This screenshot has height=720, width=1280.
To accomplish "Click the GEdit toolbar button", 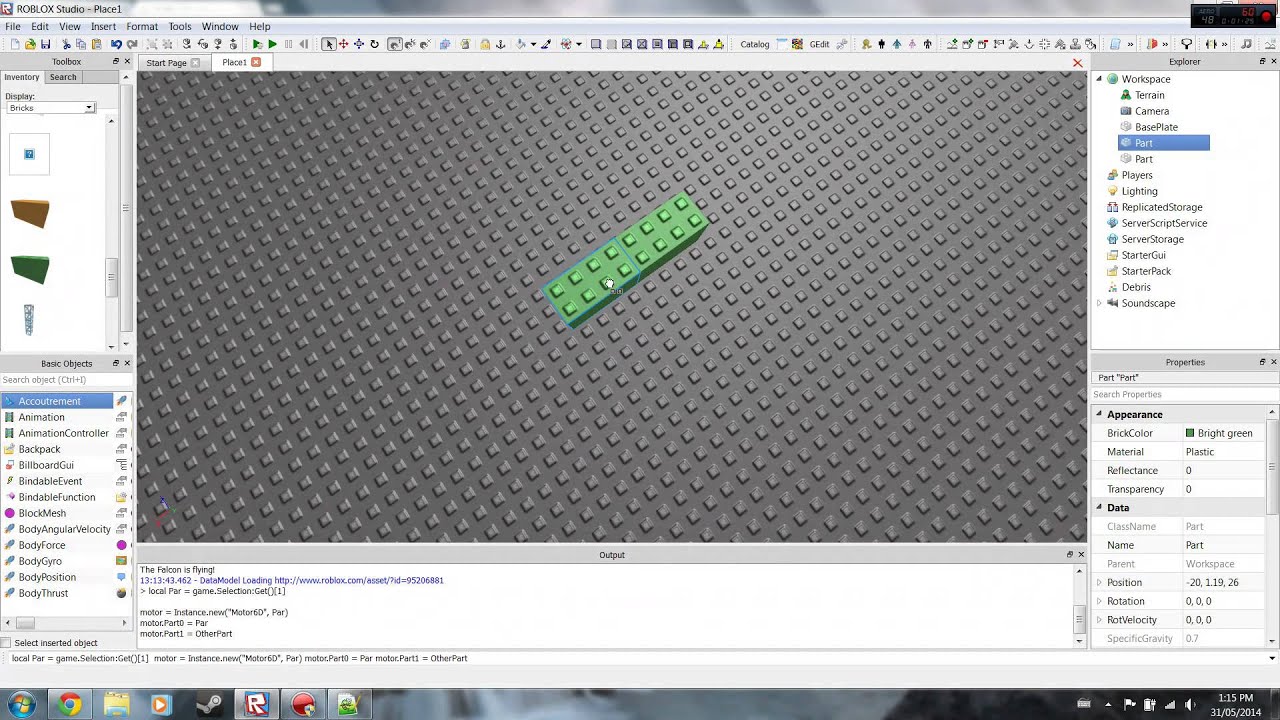I will pos(819,44).
